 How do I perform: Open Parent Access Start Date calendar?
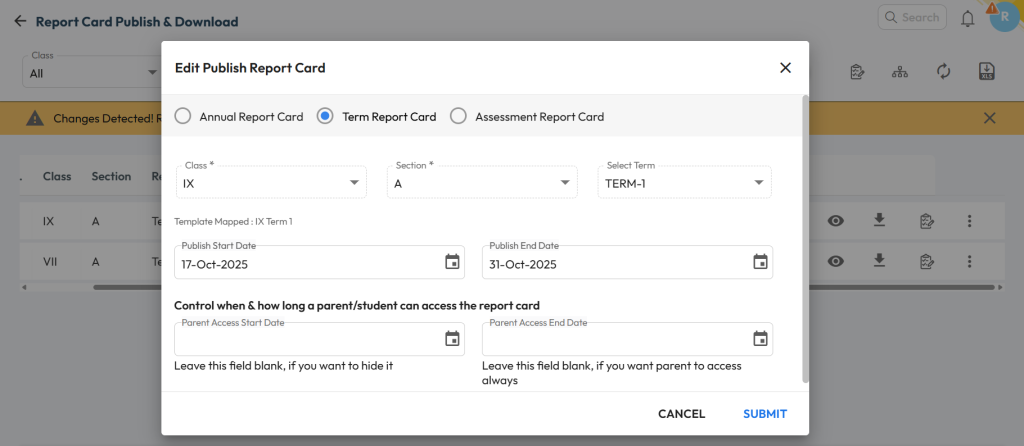click(452, 339)
